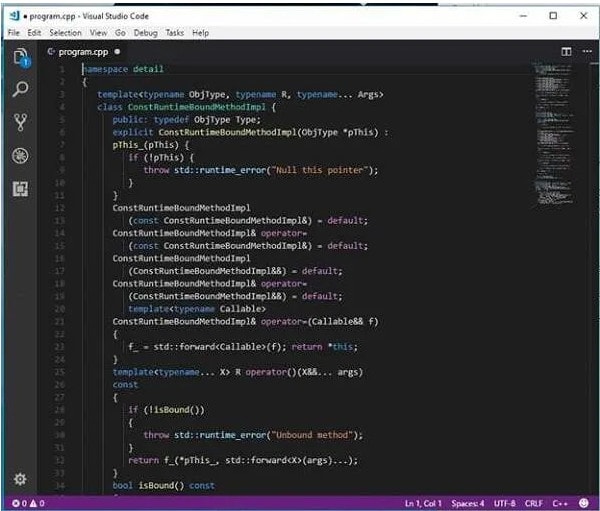Click the "Null this pointer" string
The width and height of the screenshot is (600, 511).
(320, 170)
